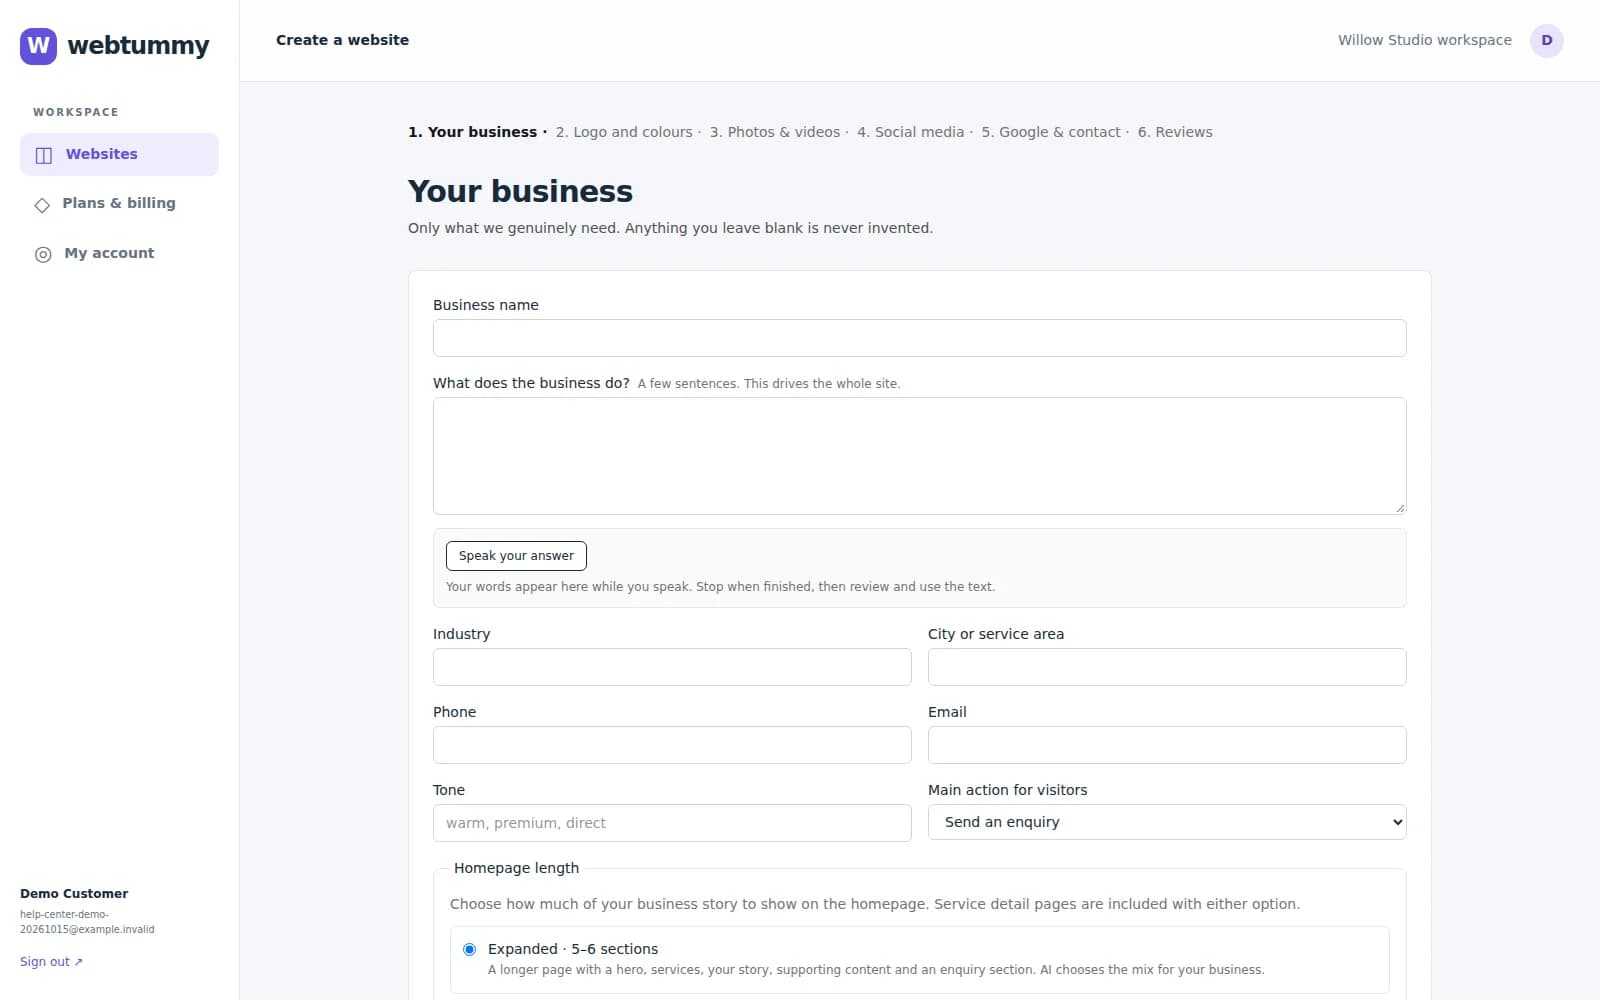Click the Demo Customer name text

74,894
